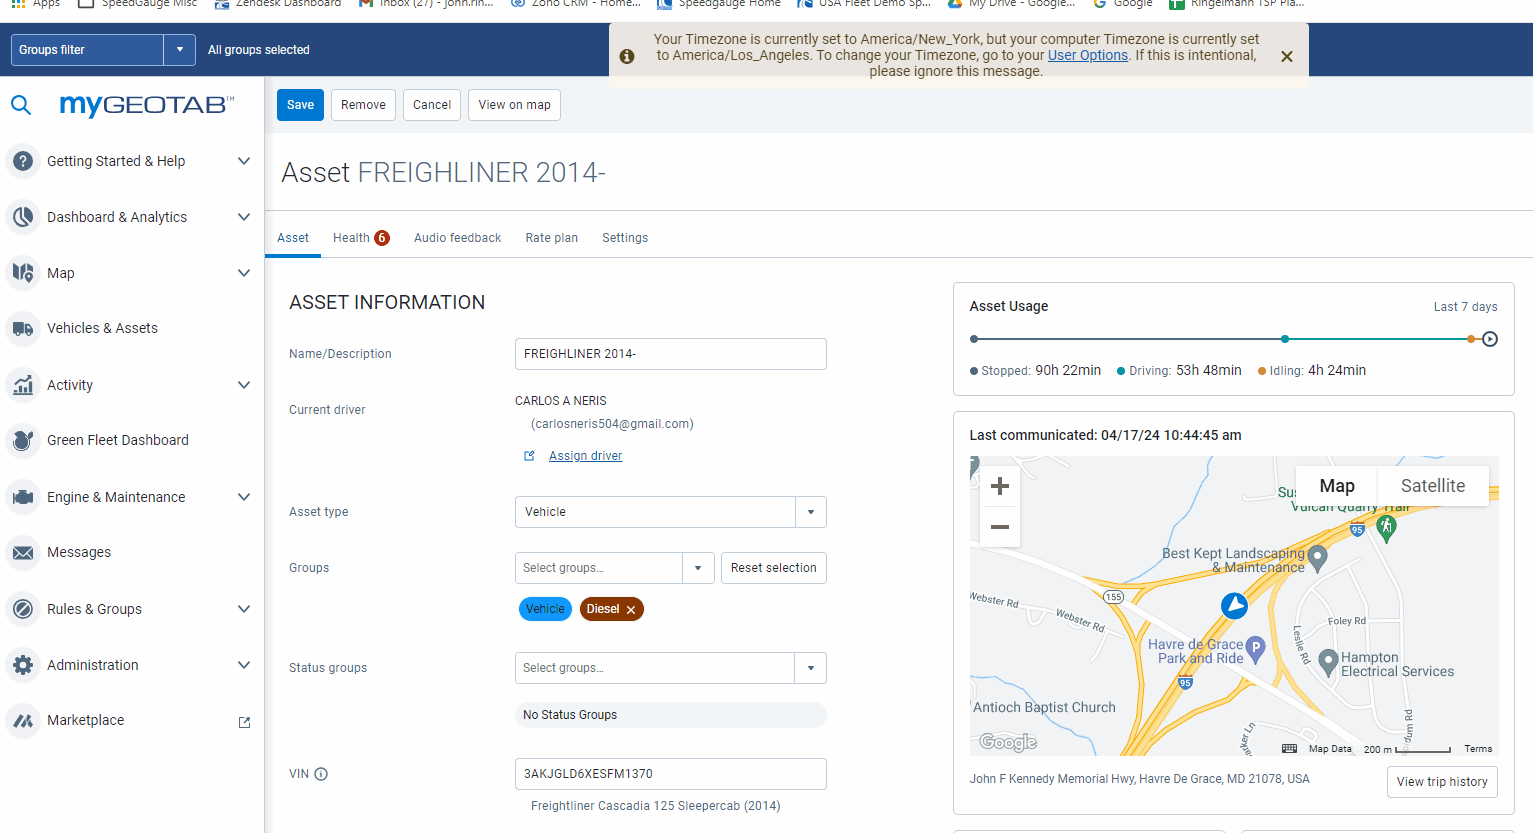
Task: Click the Name/Description input field
Action: [671, 354]
